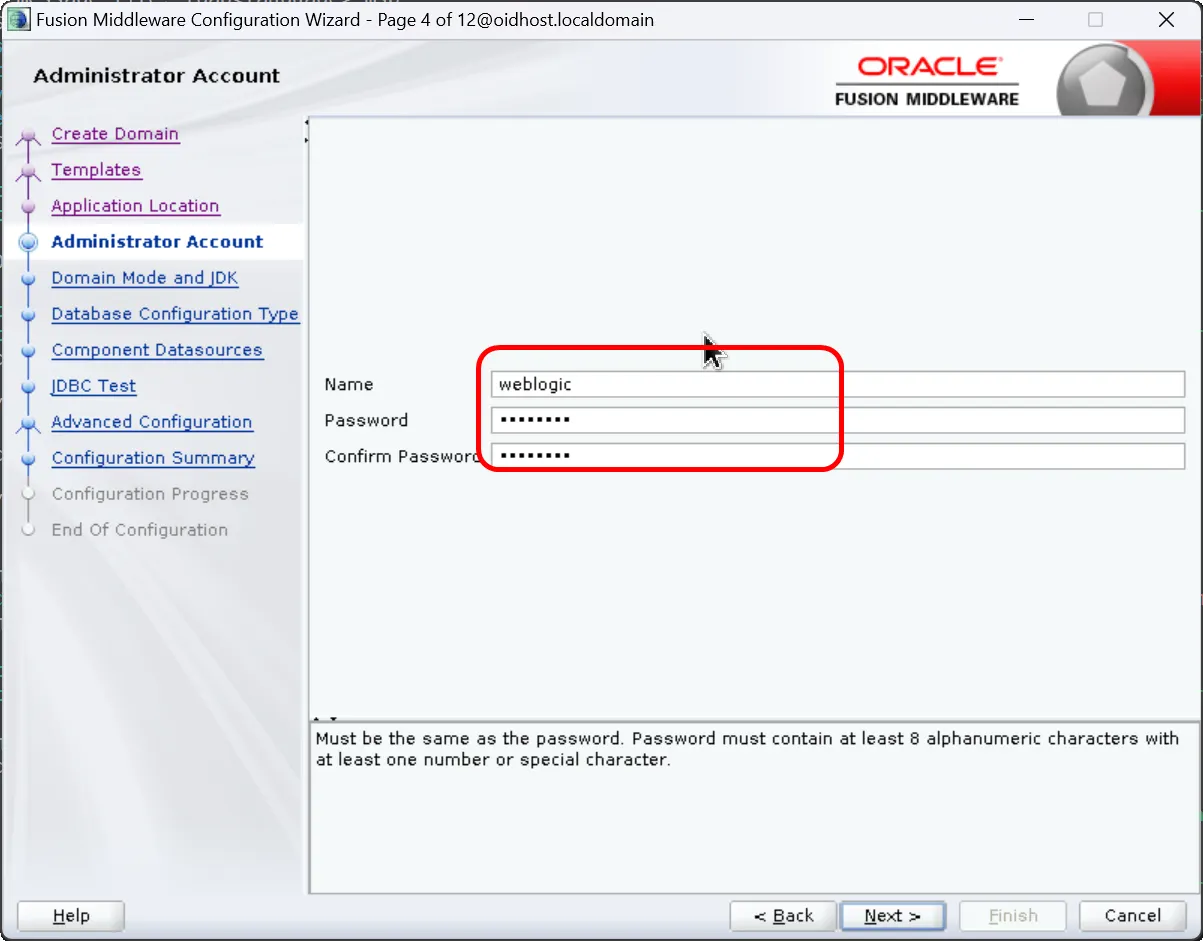Focus the Password input field

point(838,420)
